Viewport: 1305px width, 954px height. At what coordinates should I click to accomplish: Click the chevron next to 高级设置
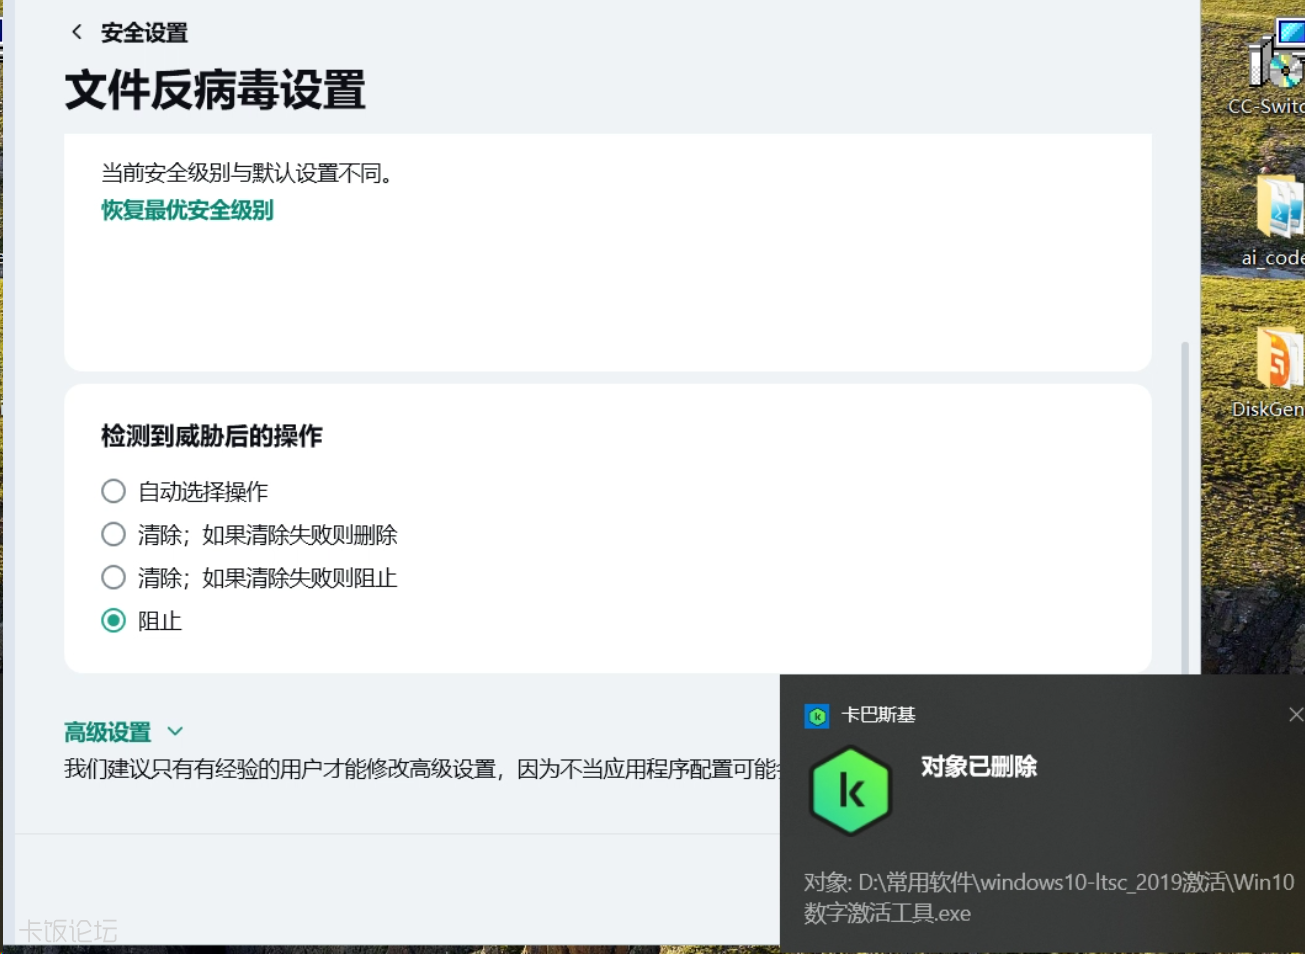(x=175, y=731)
